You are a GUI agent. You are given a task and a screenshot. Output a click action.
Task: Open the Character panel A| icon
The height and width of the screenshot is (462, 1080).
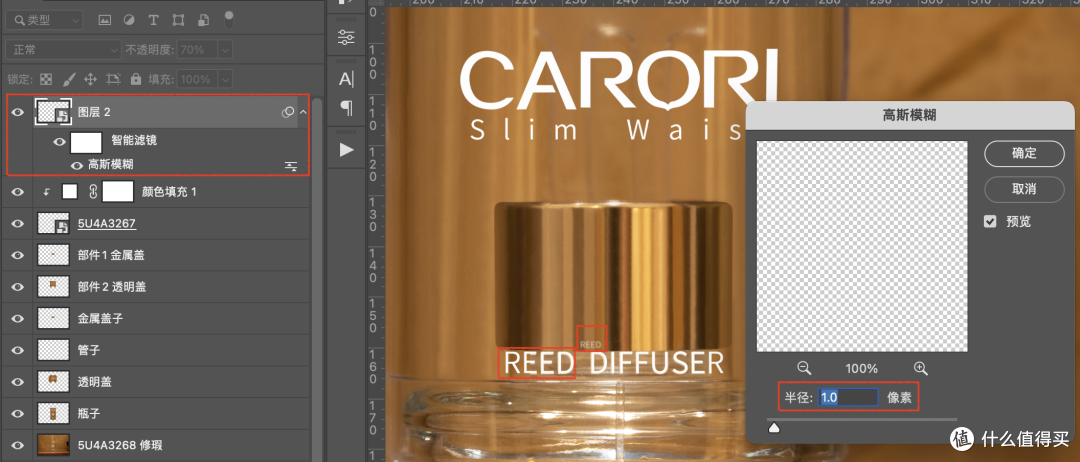coord(346,79)
